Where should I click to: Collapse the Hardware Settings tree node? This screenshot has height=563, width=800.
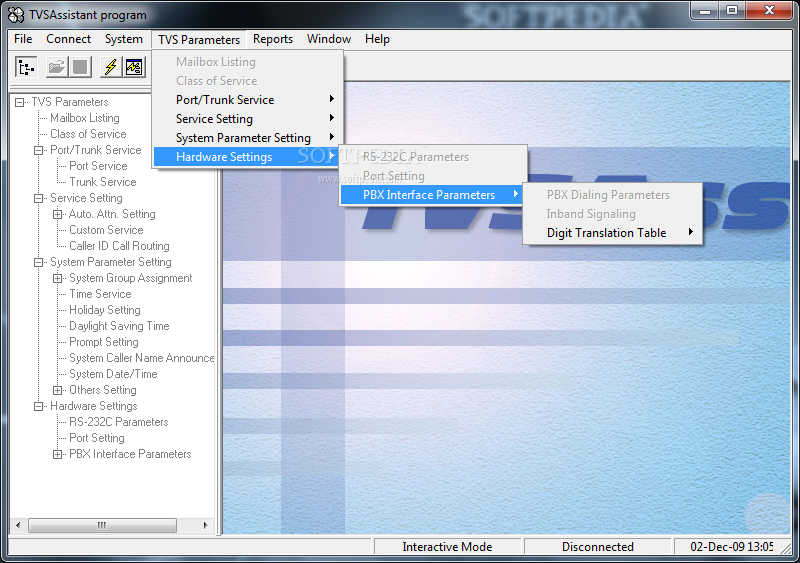click(38, 406)
